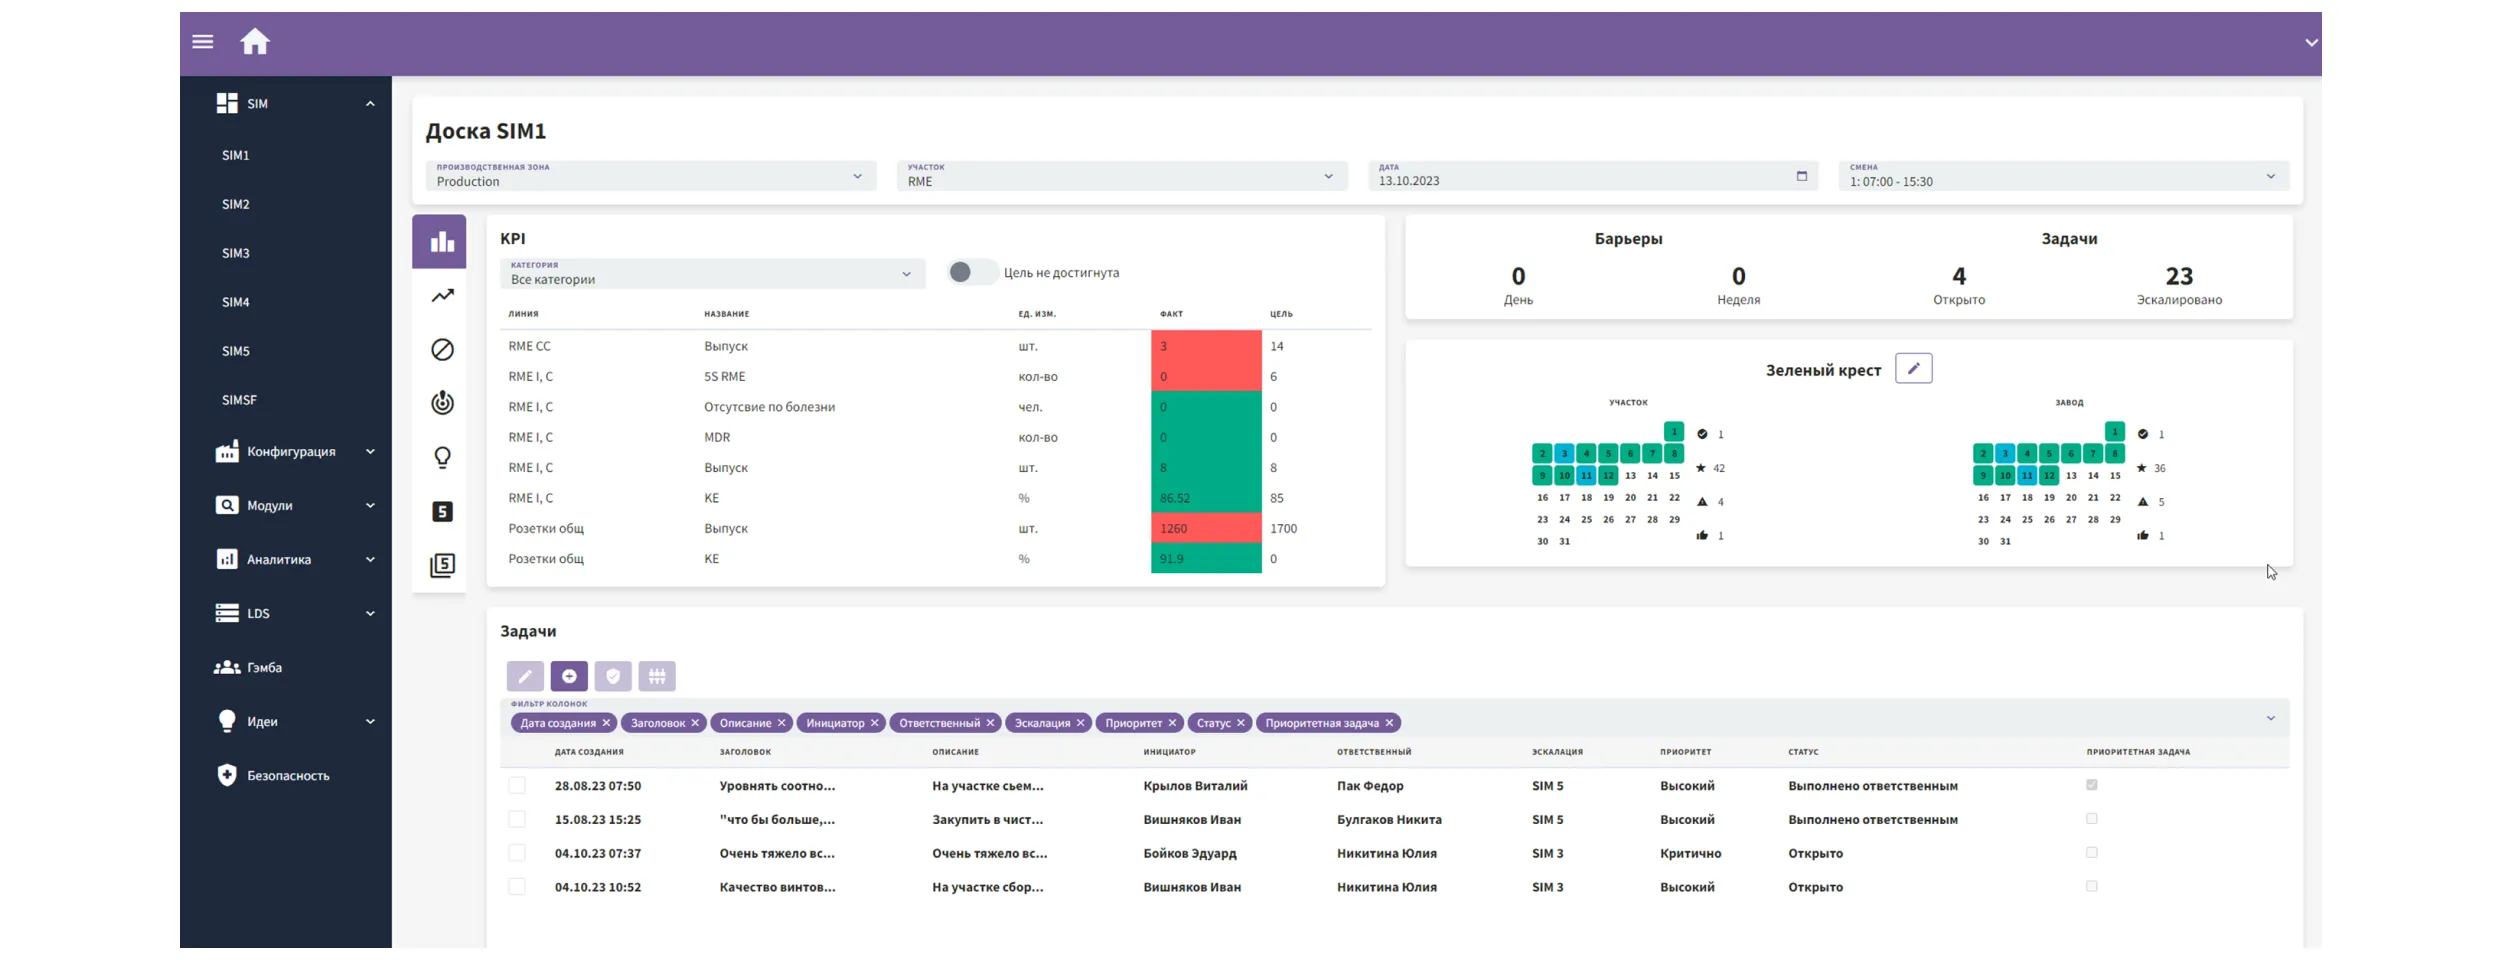The height and width of the screenshot is (960, 2499).
Task: Tick the priority task checkbox for 04.10.23 07:37
Action: (x=2091, y=853)
